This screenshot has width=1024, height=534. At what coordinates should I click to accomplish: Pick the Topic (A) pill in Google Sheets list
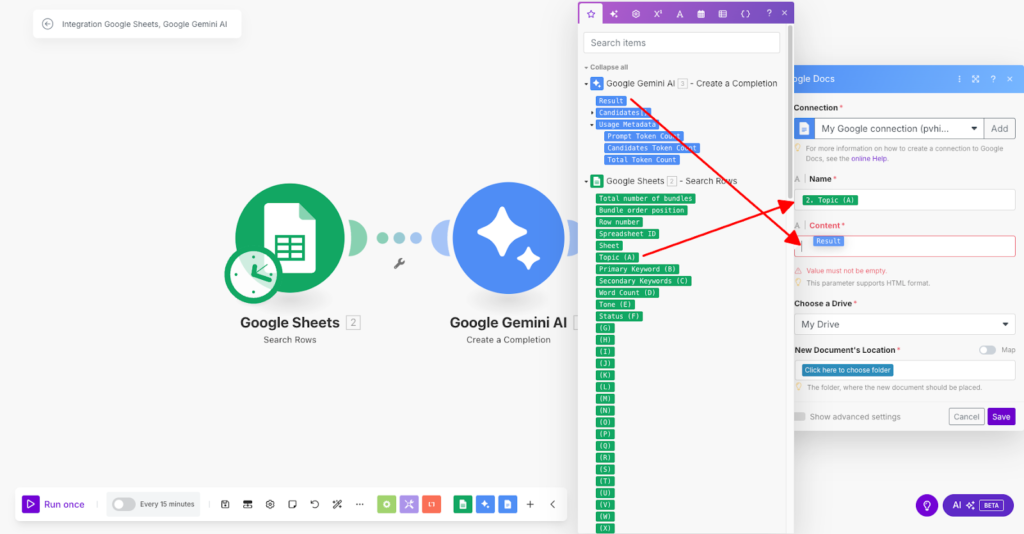[617, 257]
